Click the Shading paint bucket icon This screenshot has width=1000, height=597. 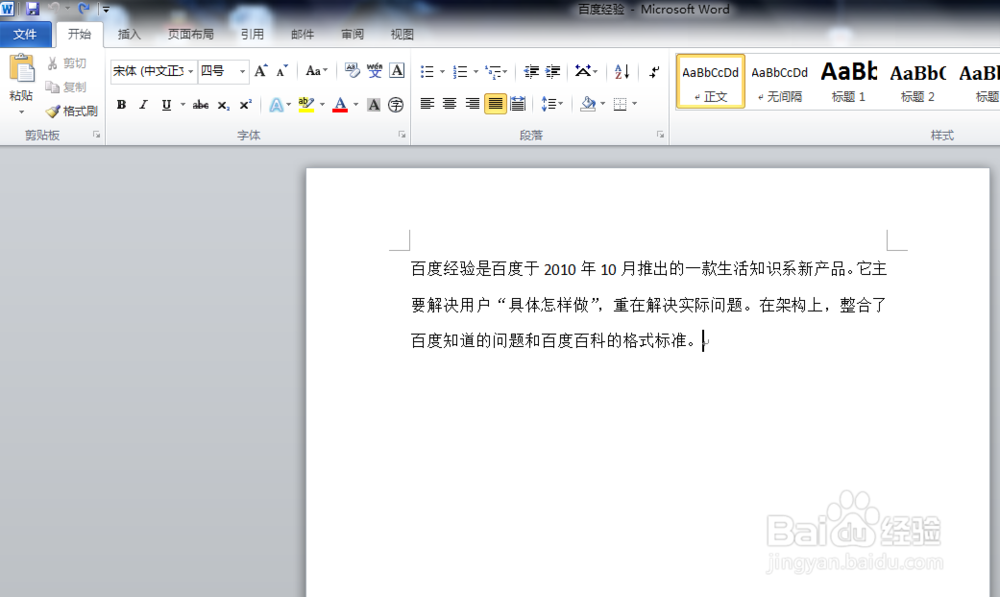tap(587, 103)
